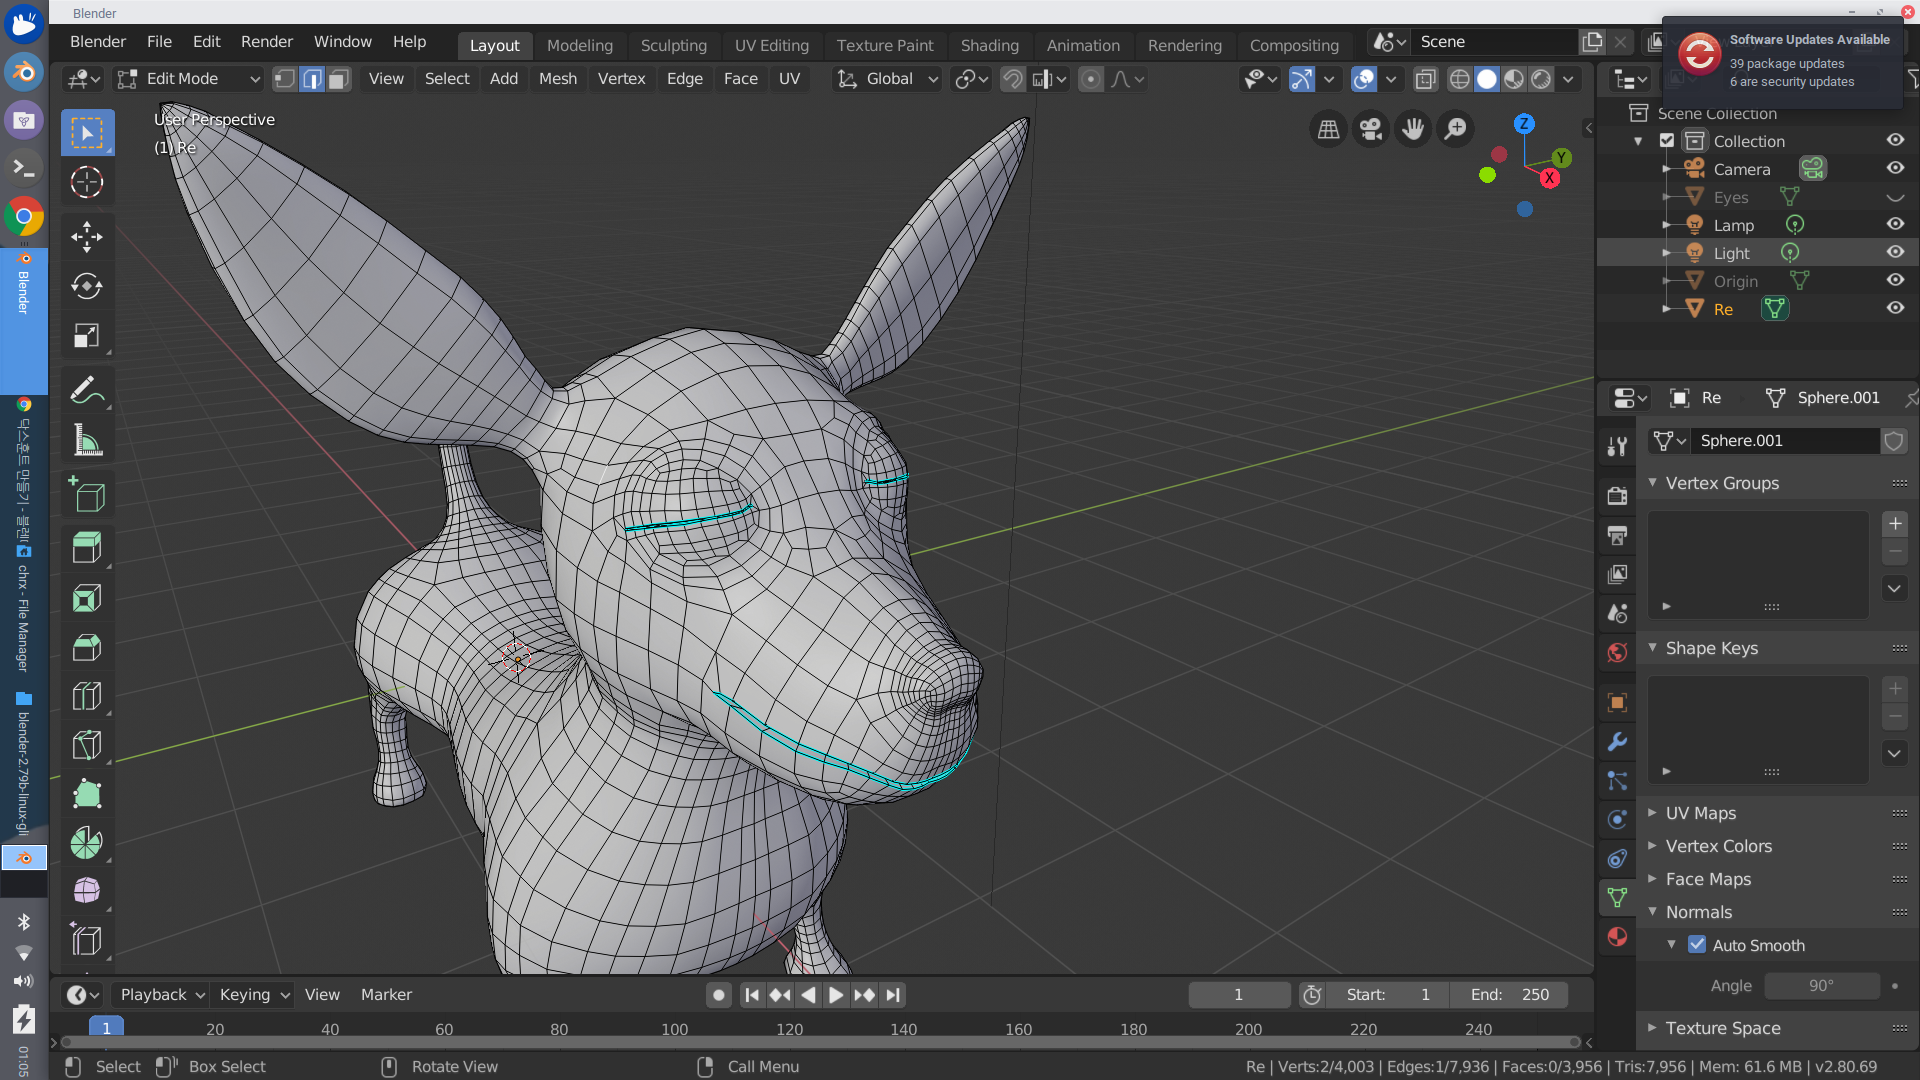This screenshot has width=1920, height=1080.
Task: Open Global transform orientation dropdown
Action: [x=888, y=79]
